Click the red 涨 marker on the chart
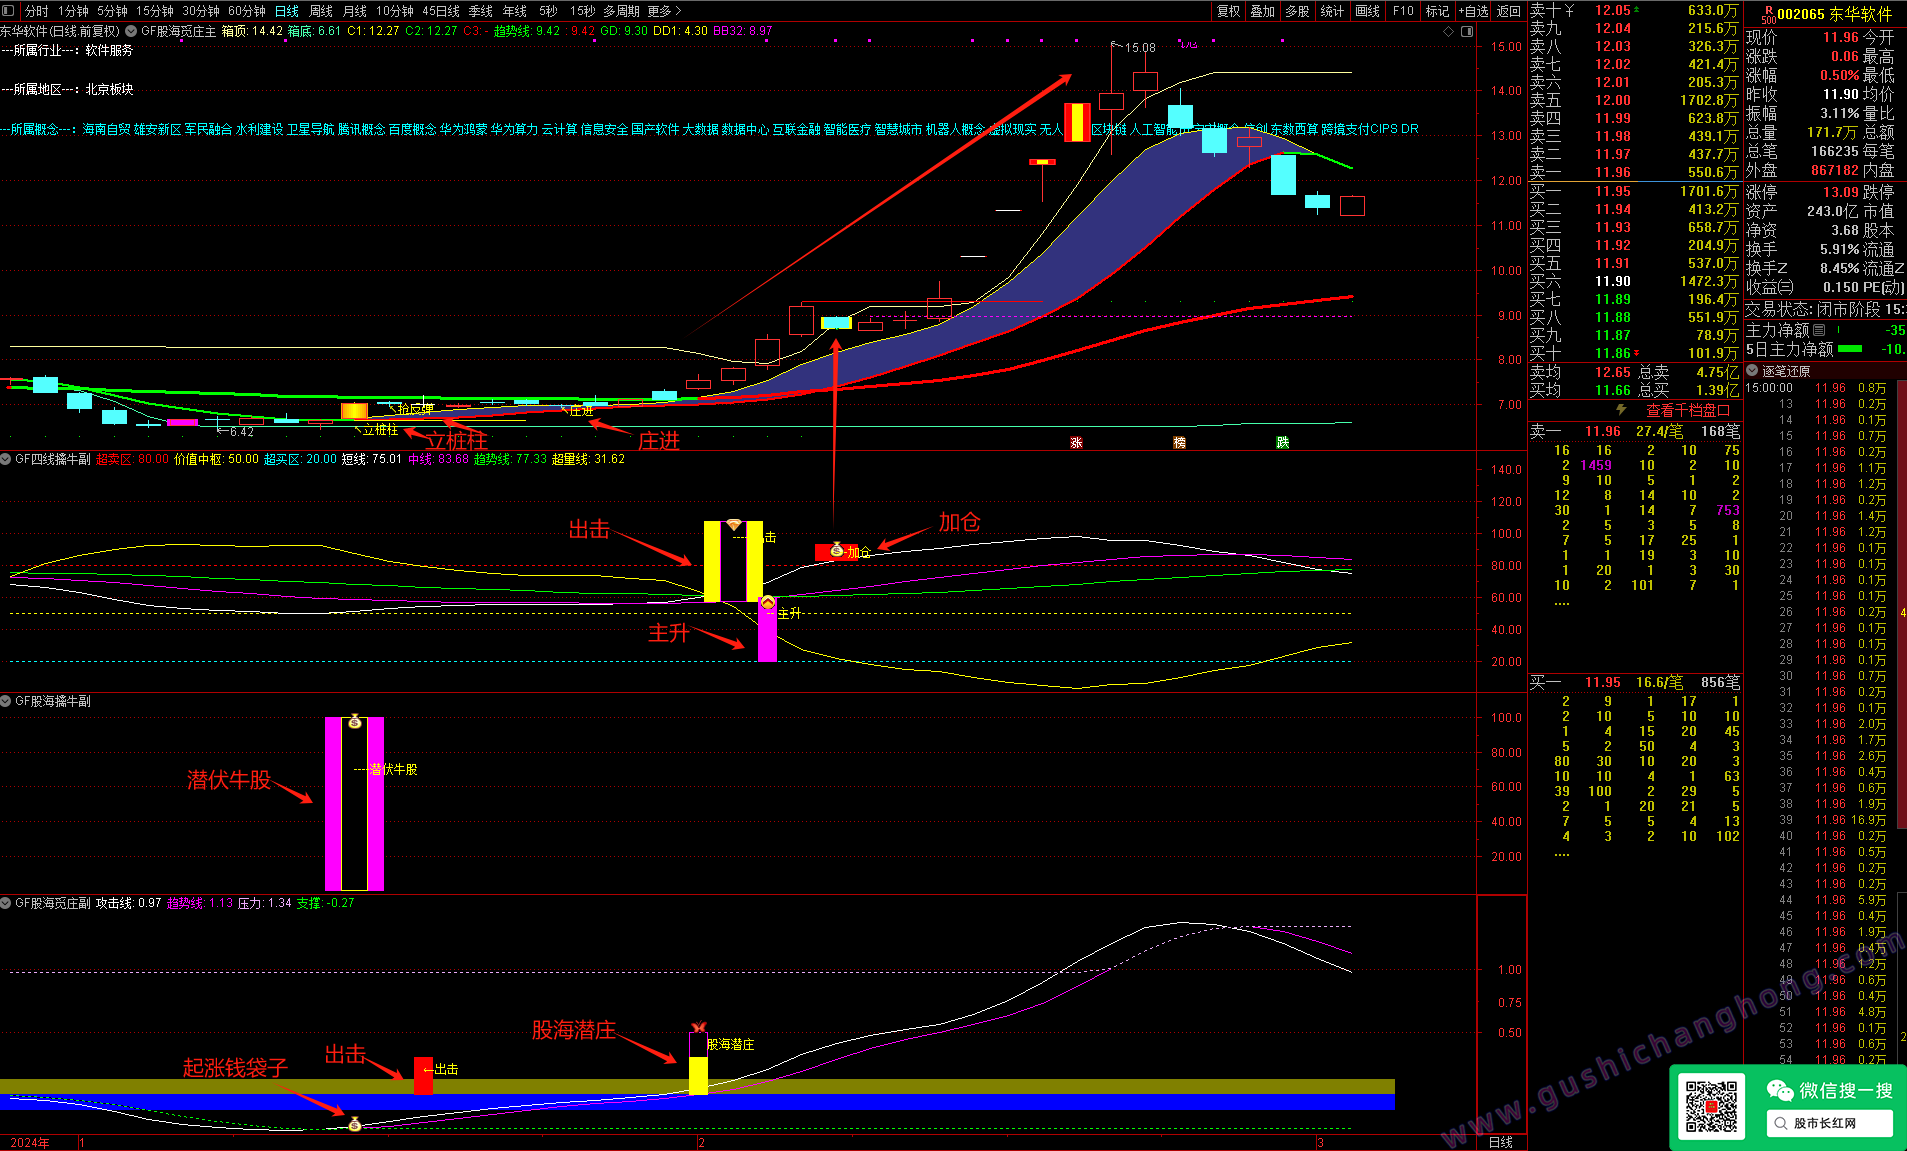 [1076, 442]
